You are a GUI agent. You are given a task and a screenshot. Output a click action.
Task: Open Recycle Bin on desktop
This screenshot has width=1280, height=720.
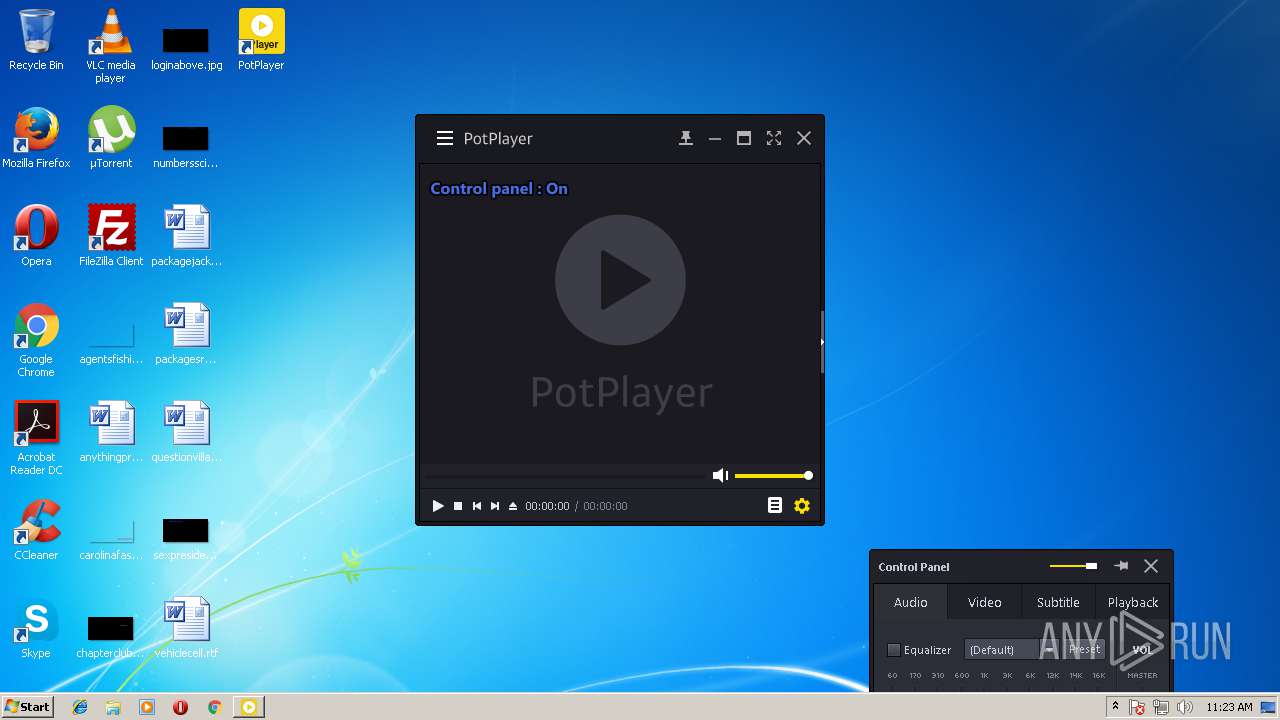pyautogui.click(x=36, y=40)
